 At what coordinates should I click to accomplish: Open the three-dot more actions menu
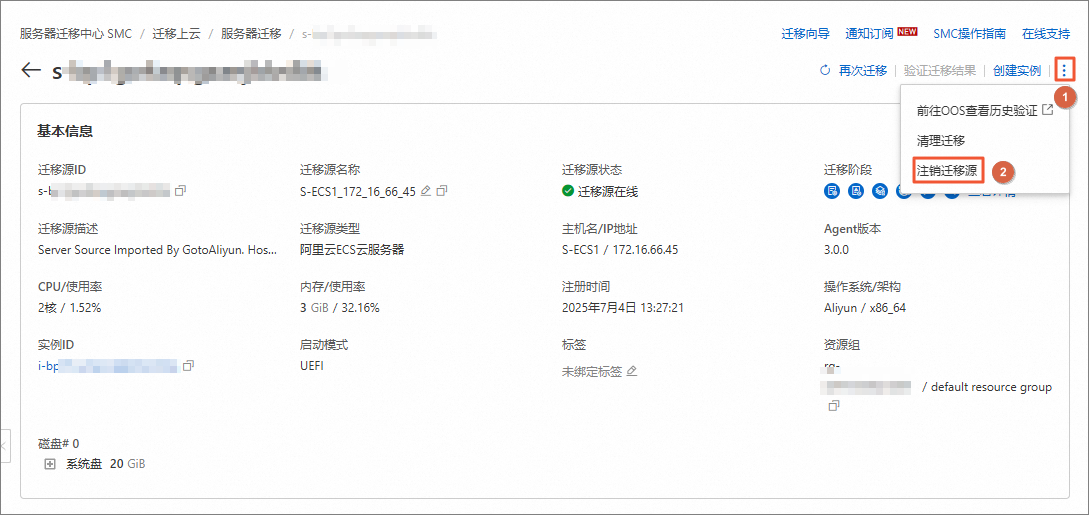(x=1064, y=70)
